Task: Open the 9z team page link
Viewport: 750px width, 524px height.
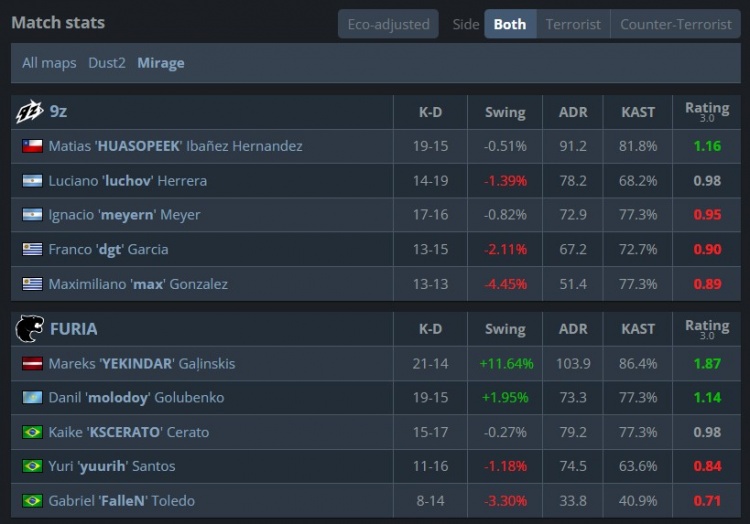Action: [x=58, y=111]
